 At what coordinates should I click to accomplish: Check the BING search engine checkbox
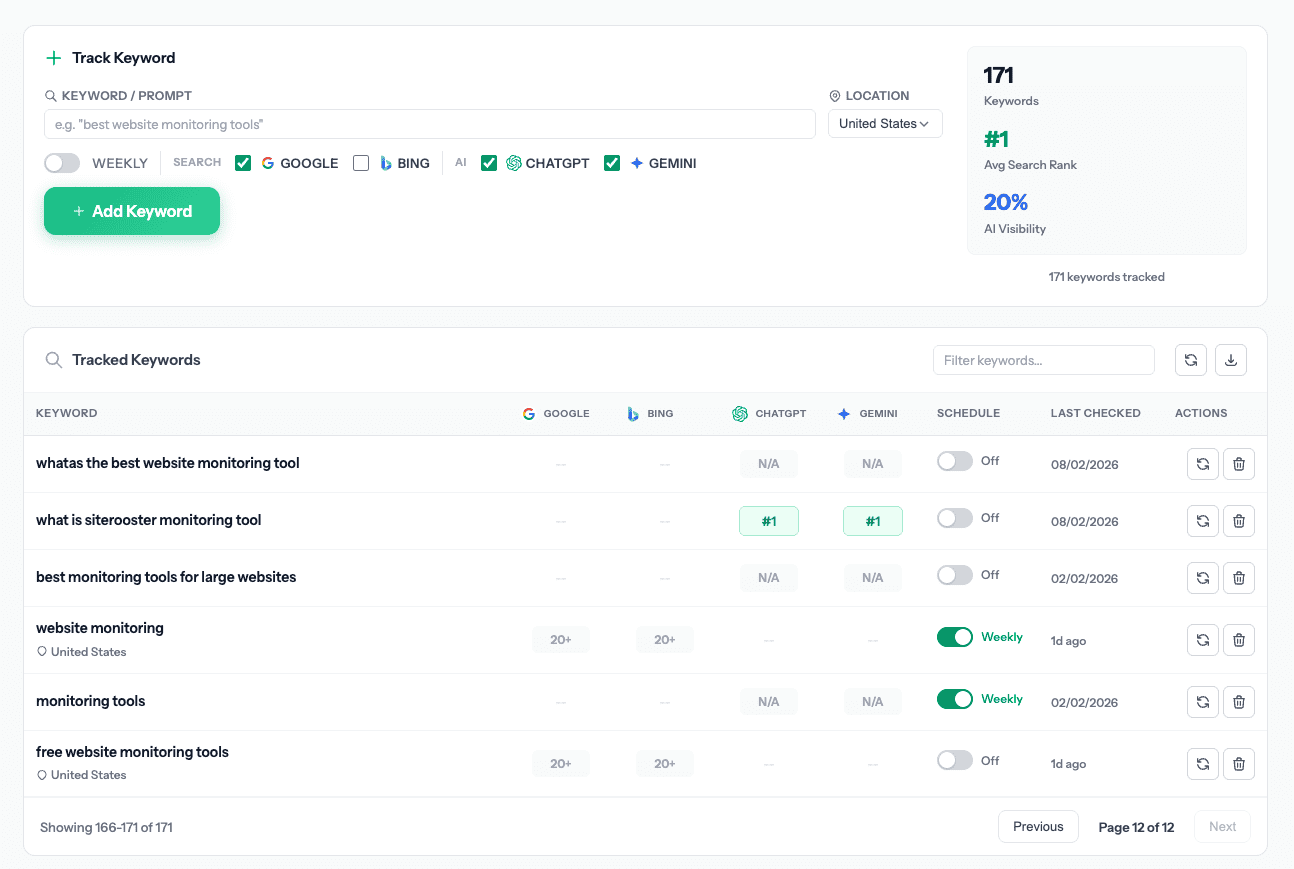[361, 162]
